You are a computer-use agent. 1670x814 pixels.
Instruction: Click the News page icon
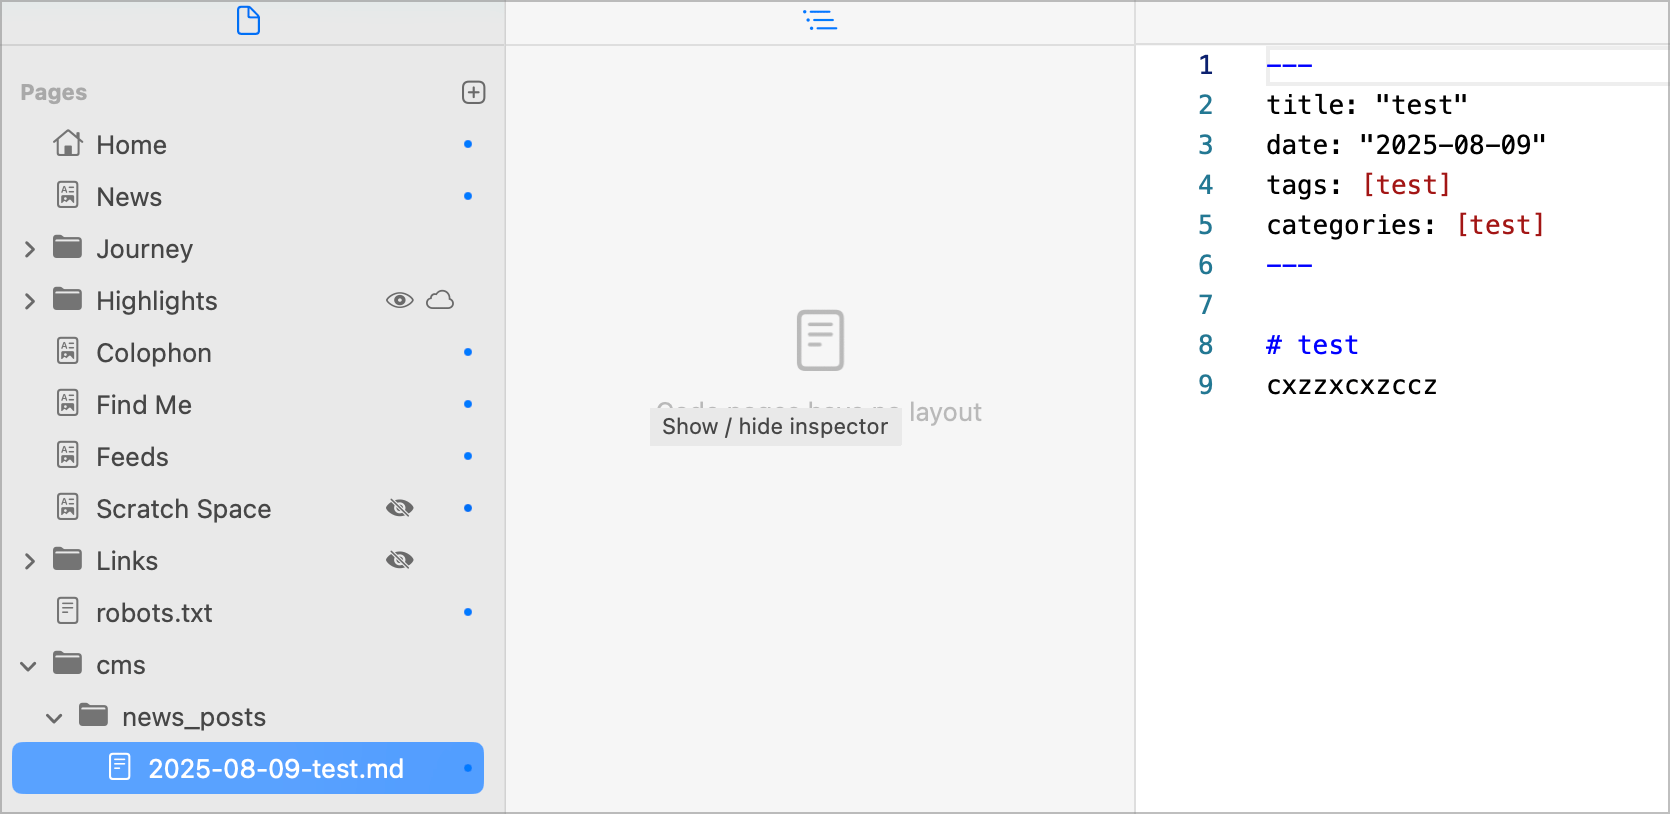coord(68,196)
